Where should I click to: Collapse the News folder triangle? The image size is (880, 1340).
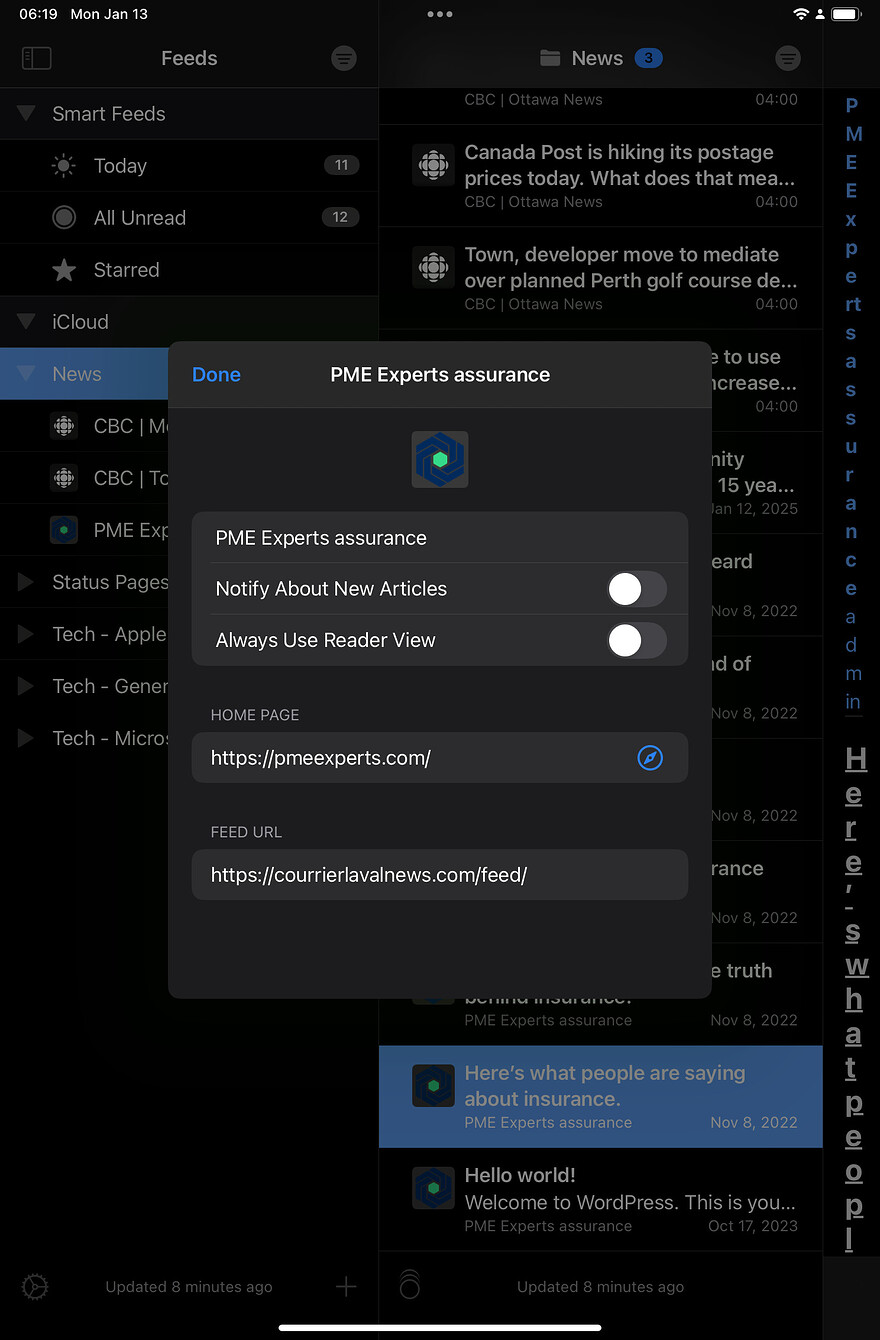(26, 374)
